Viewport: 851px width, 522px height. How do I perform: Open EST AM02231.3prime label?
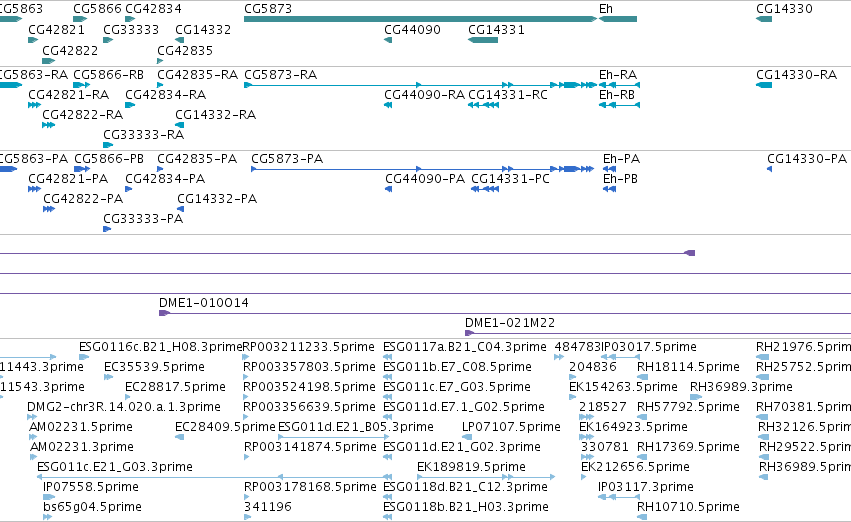point(82,447)
